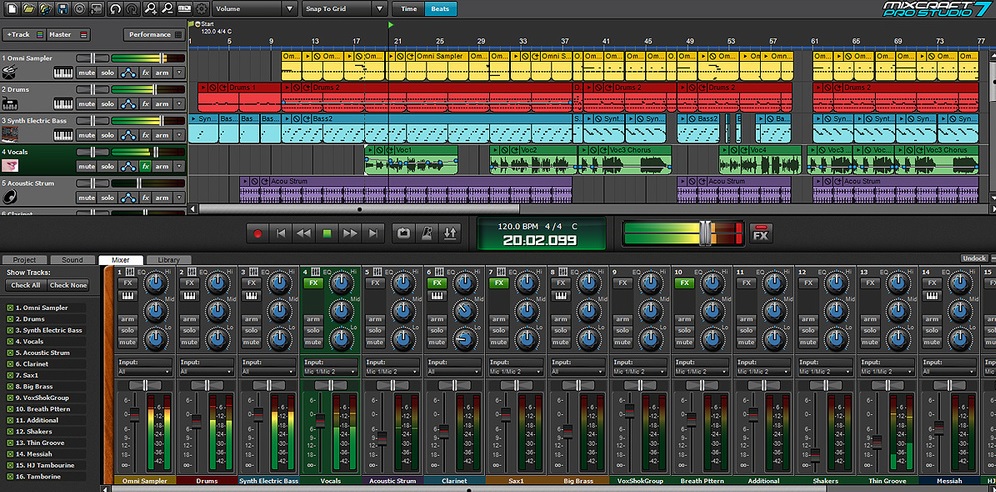Screen dimensions: 996x492
Task: Click the Check None button
Action: [x=69, y=286]
